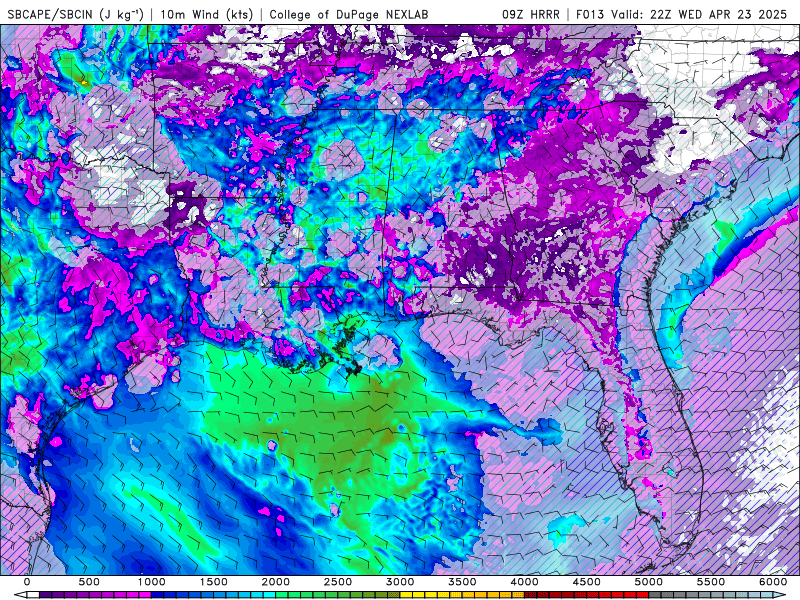Viewport: 800px width, 600px height.
Task: Click the College of DuPage NEXLAB text
Action: (348, 15)
